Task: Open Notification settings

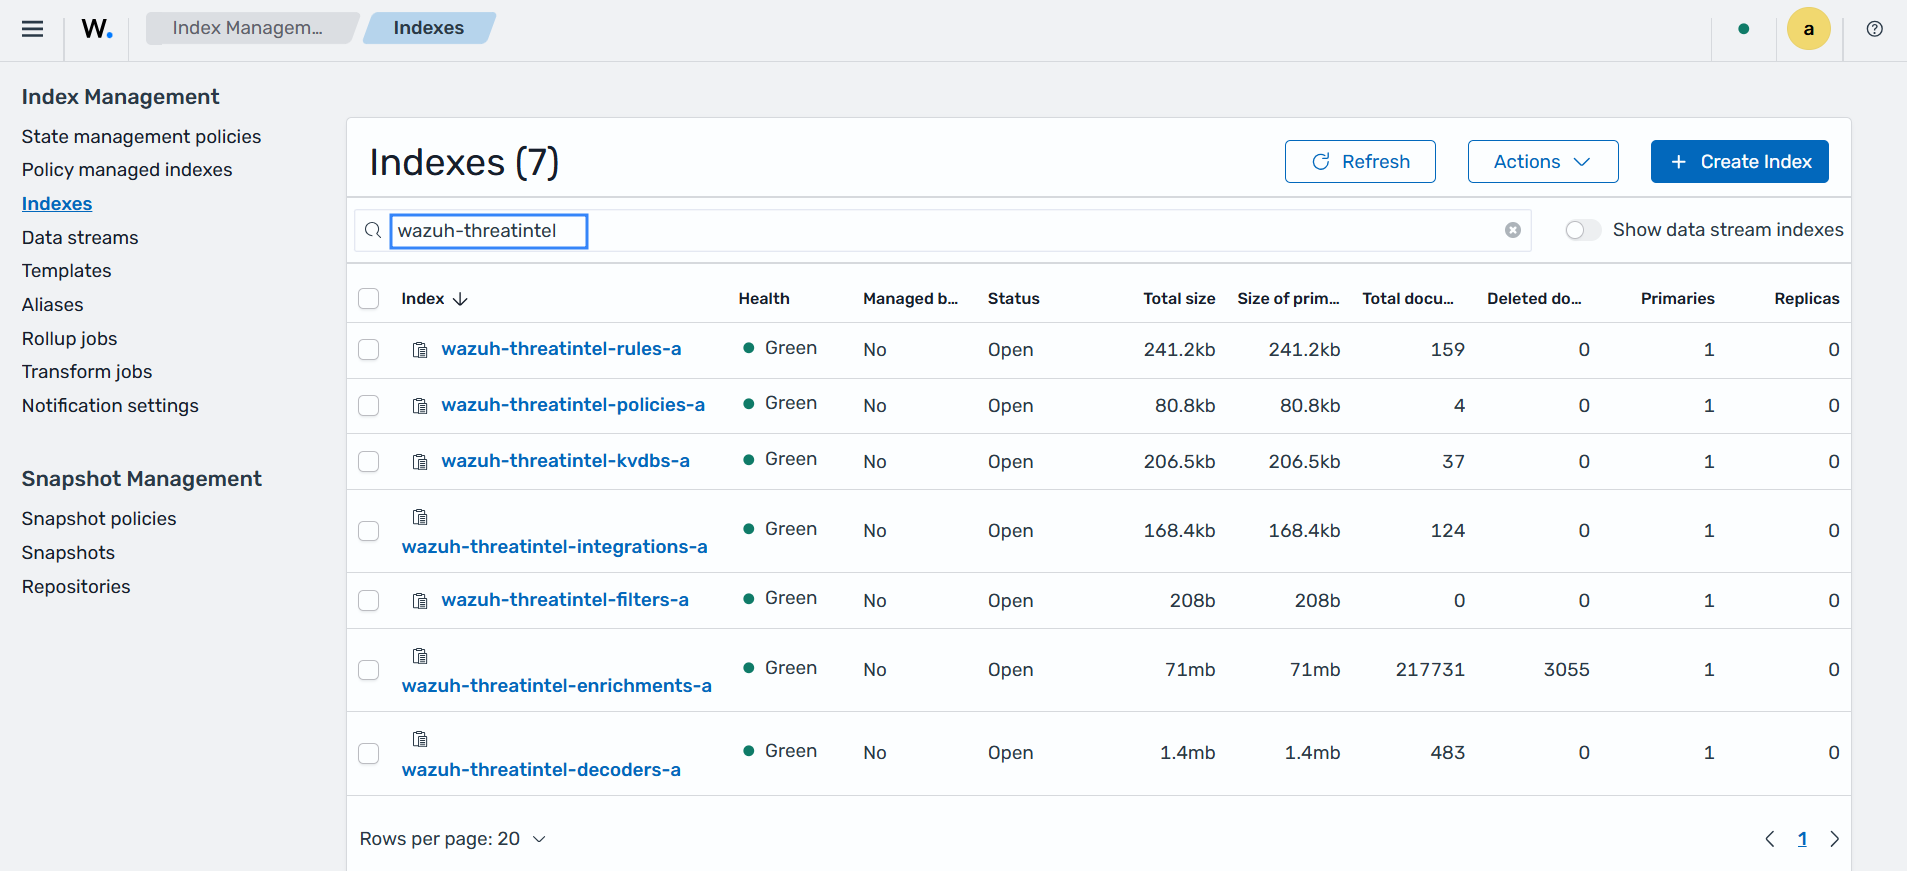Action: pos(110,406)
